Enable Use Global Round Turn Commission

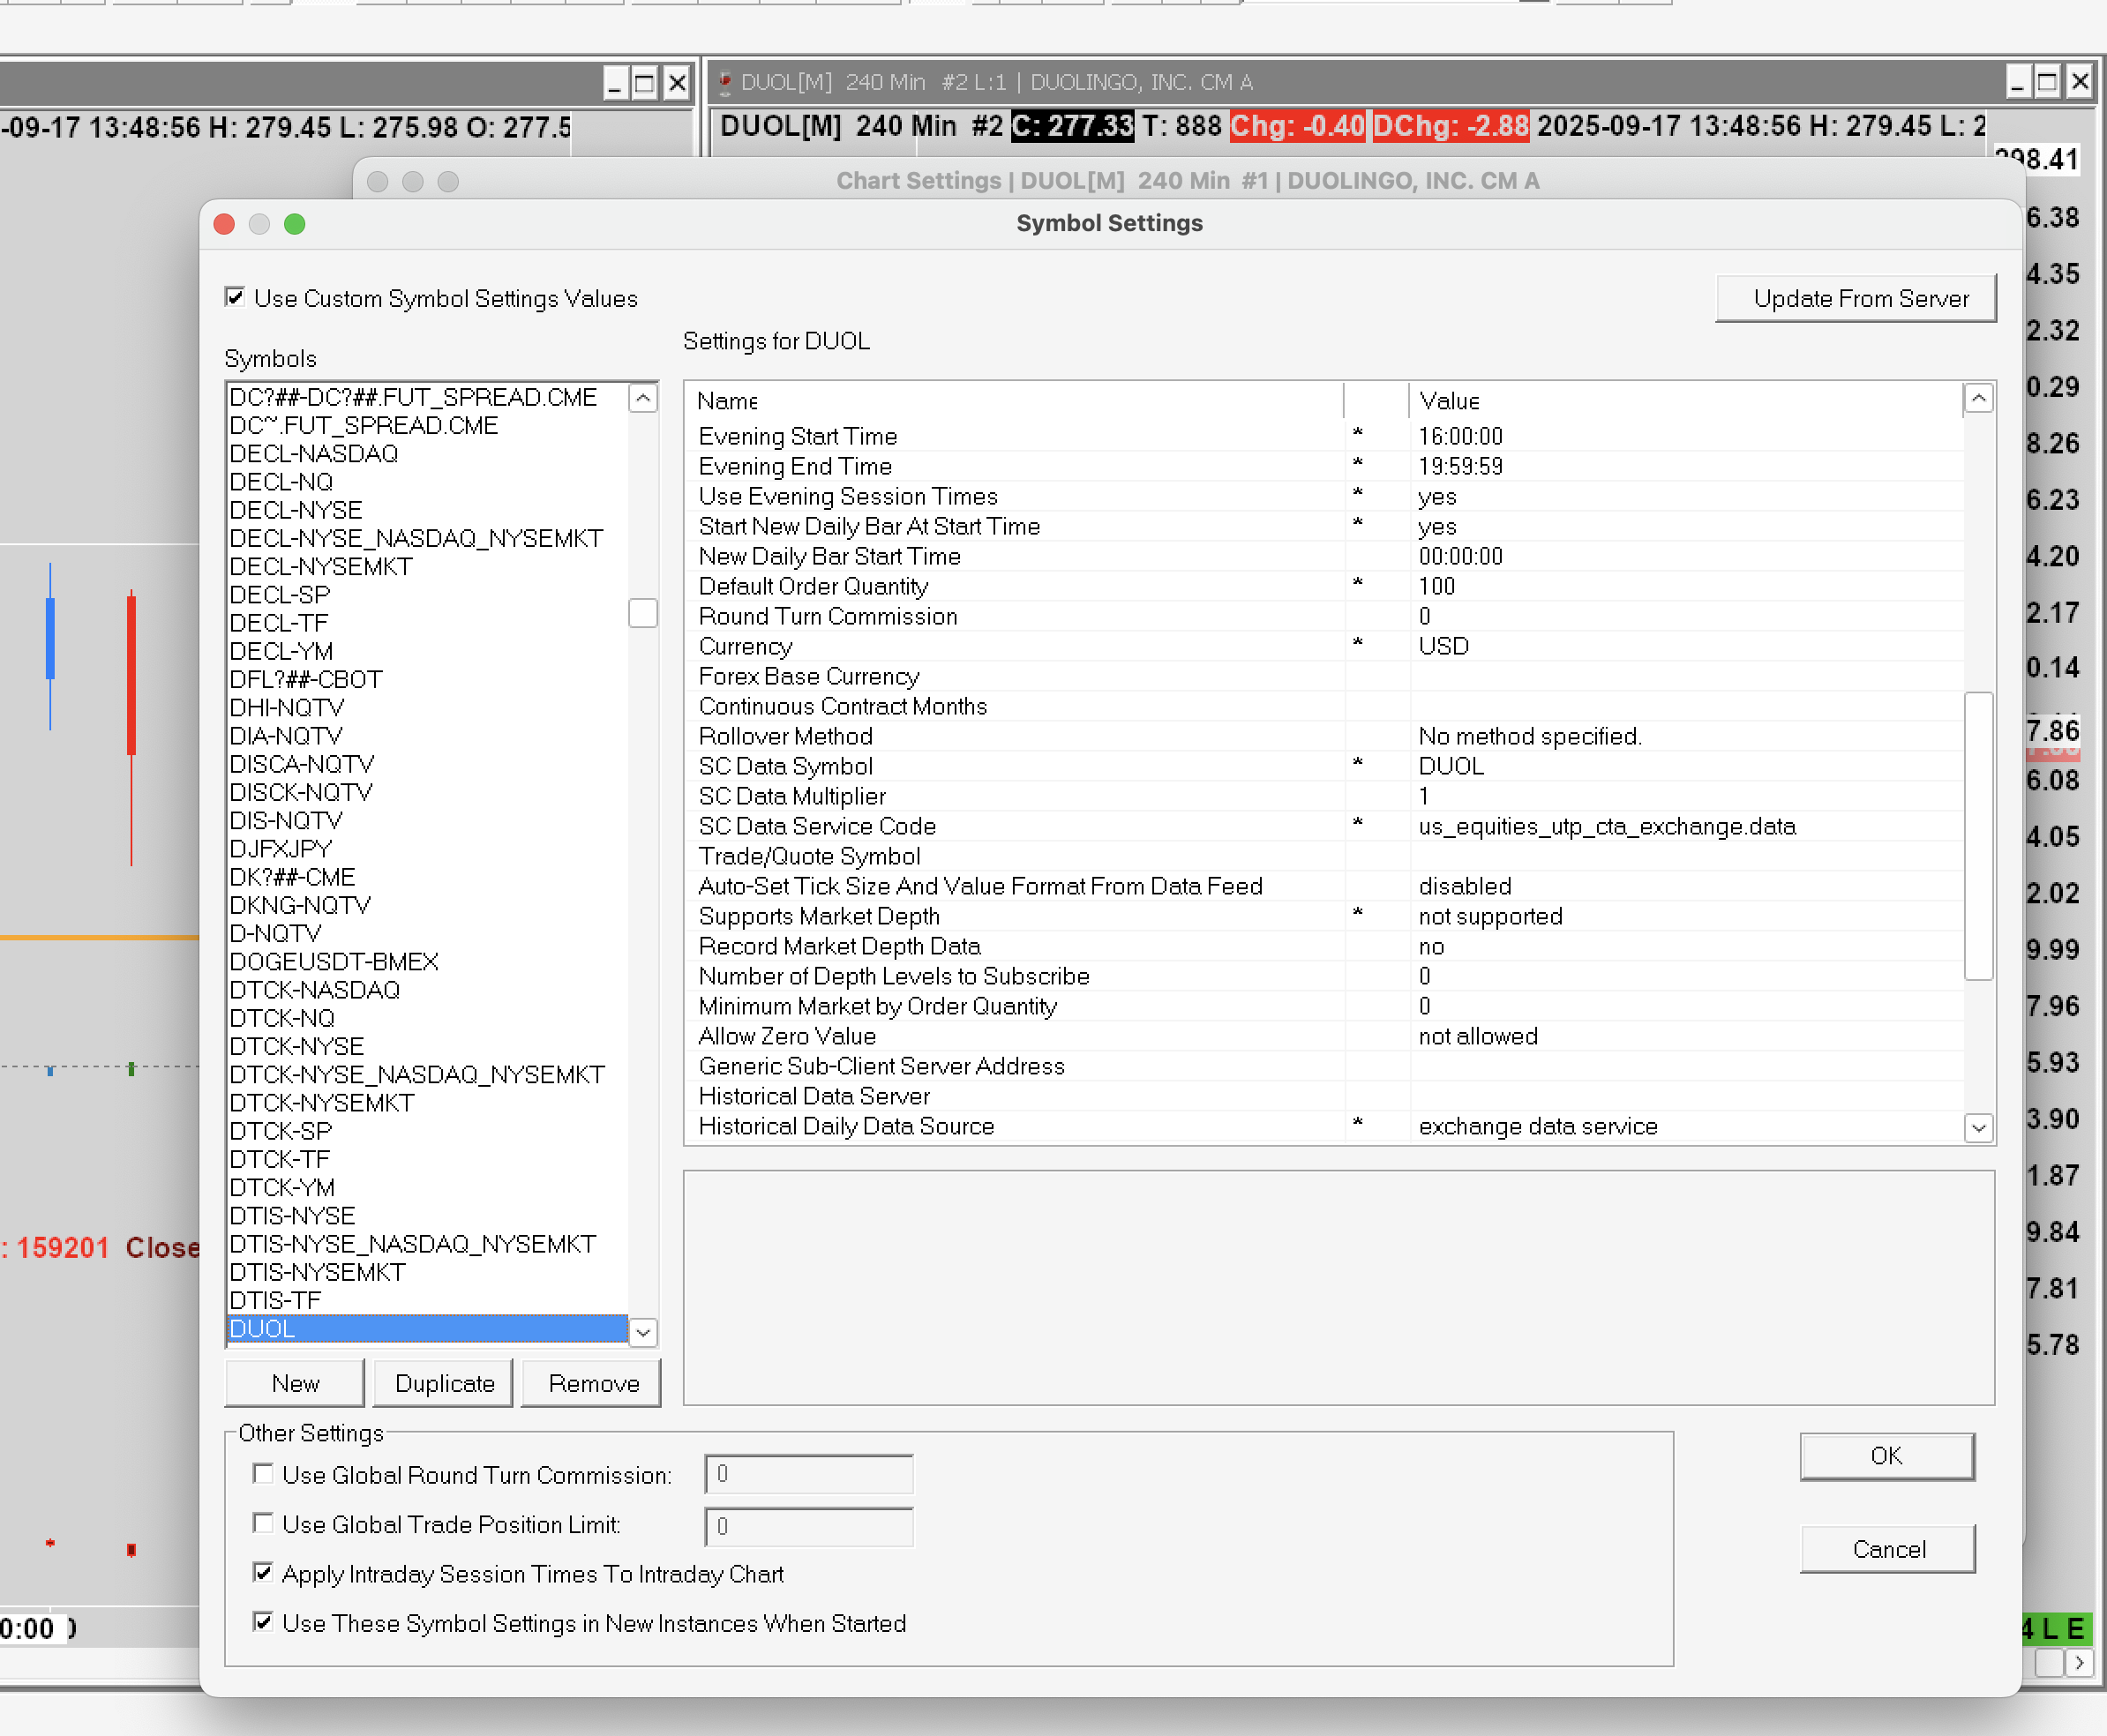[x=263, y=1474]
